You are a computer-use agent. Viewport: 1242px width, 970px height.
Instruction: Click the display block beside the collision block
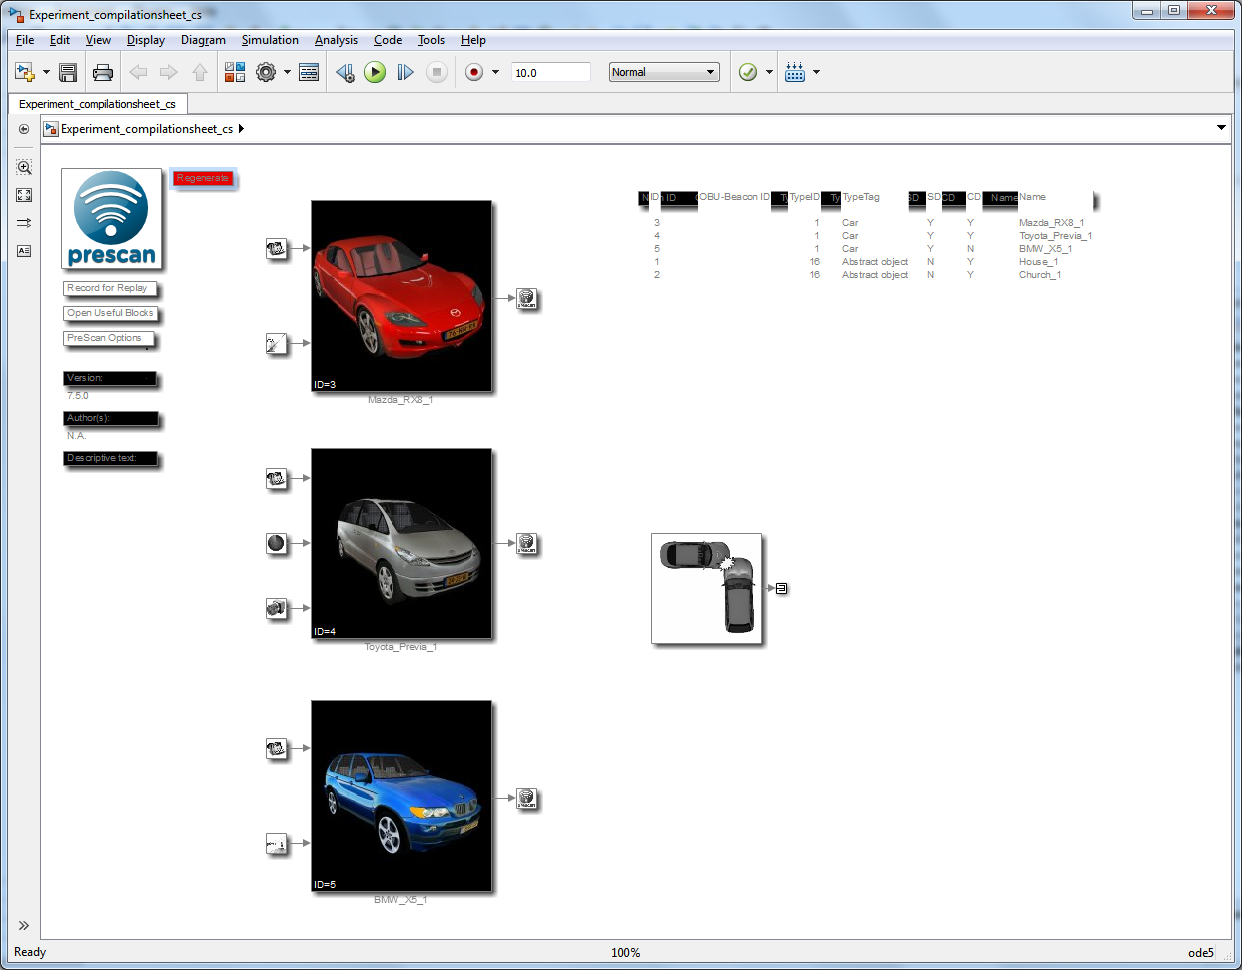(x=782, y=588)
